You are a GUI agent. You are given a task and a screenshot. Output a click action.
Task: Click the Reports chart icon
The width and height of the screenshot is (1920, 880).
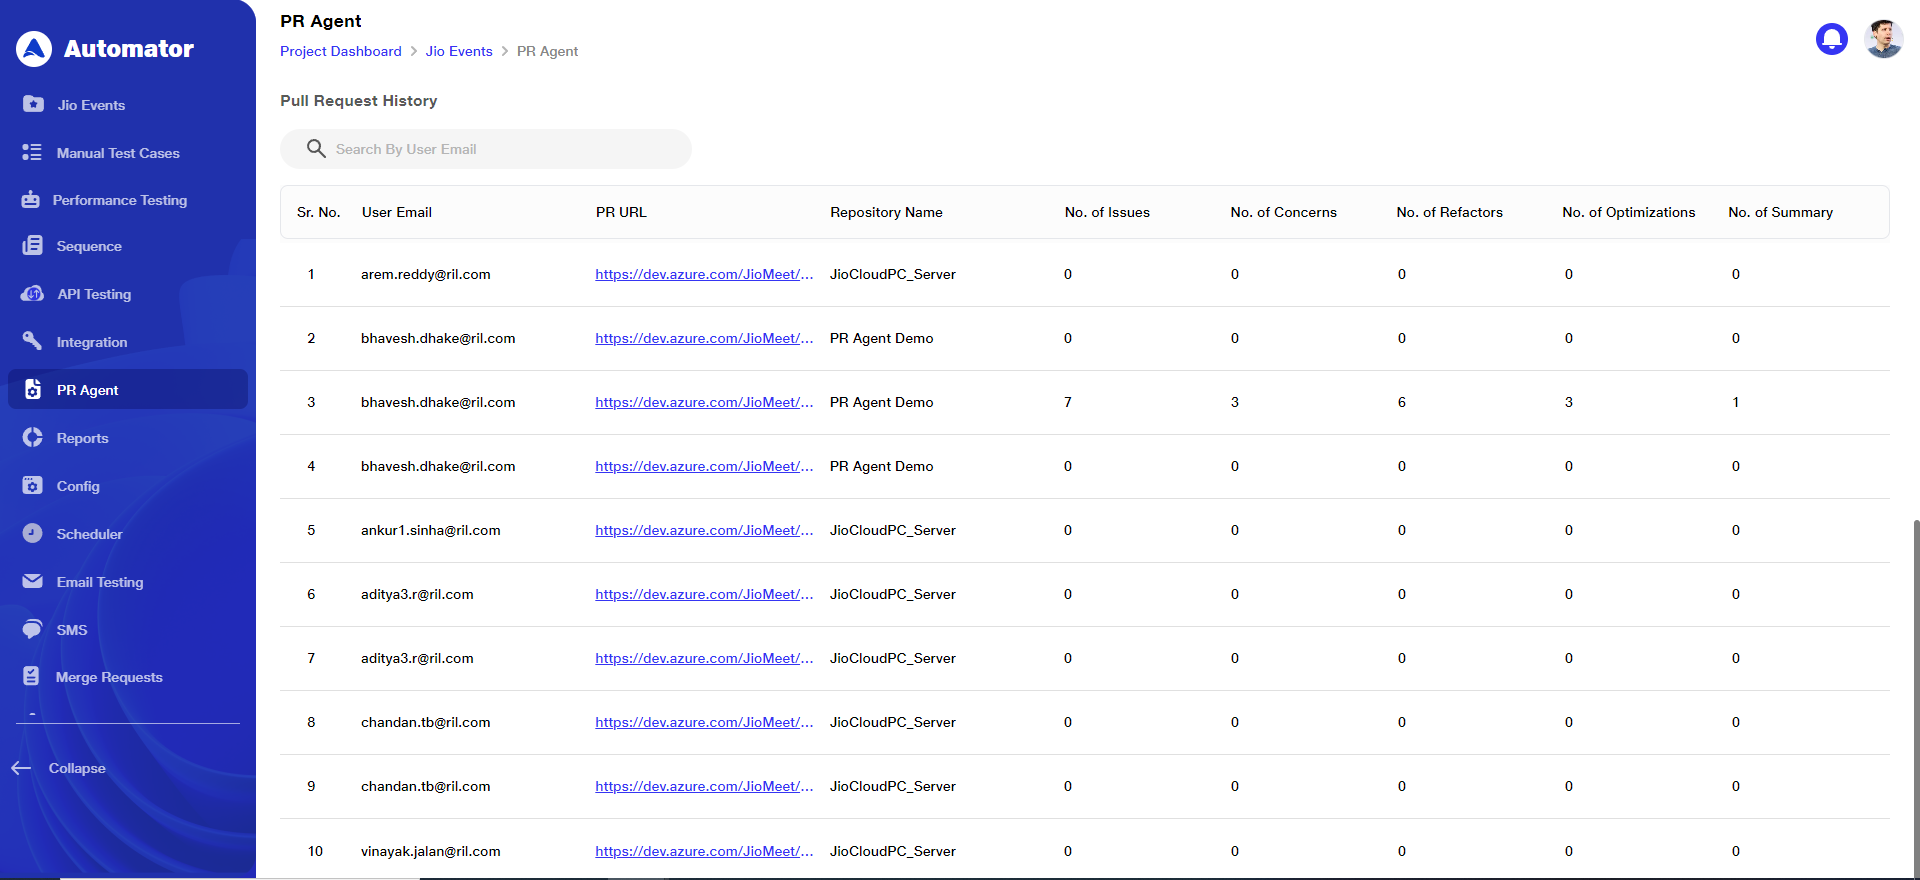click(33, 437)
